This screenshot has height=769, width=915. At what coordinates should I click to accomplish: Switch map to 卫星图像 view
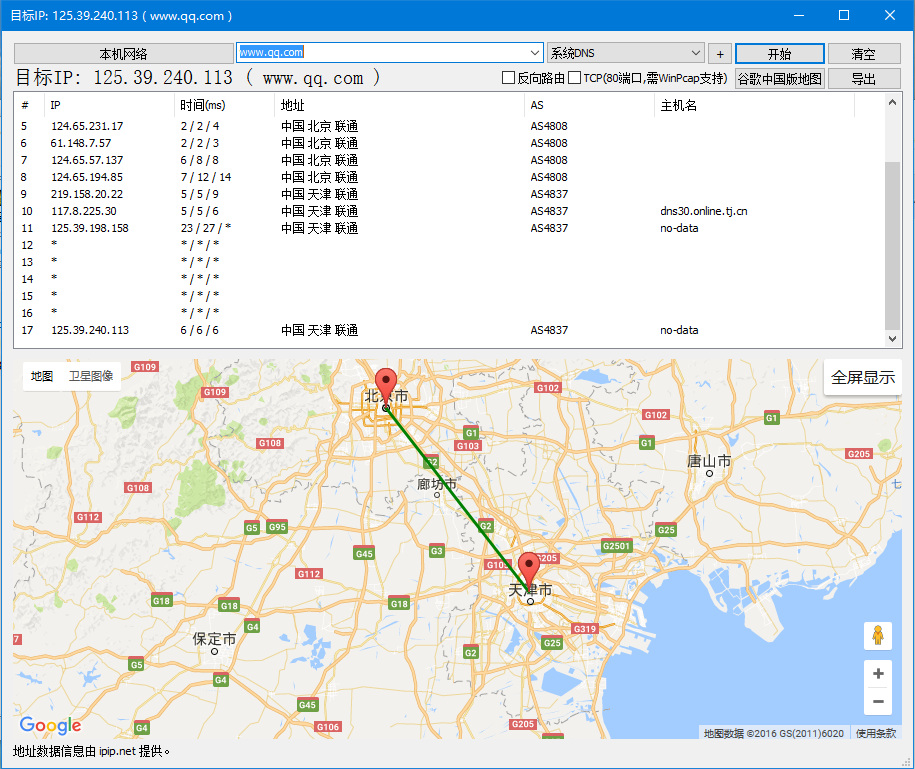click(90, 376)
